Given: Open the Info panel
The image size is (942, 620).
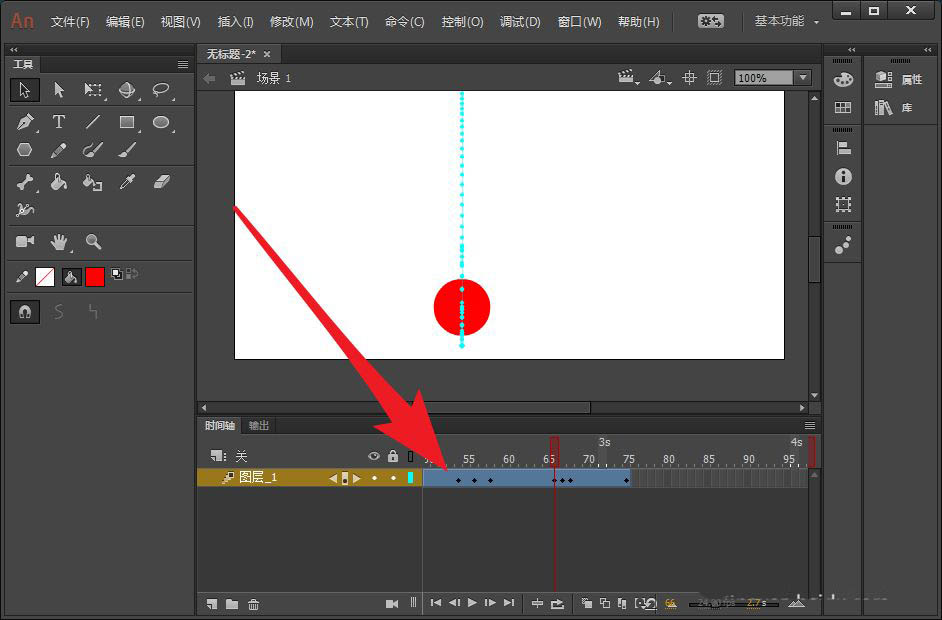Looking at the screenshot, I should (x=843, y=177).
